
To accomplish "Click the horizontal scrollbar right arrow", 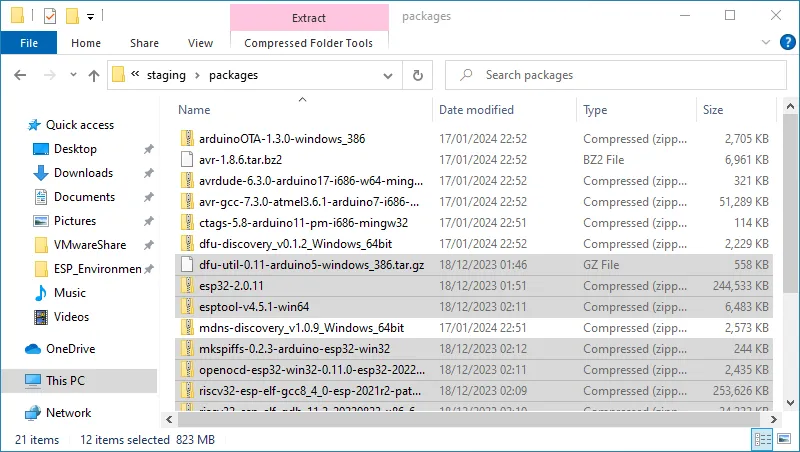I will pyautogui.click(x=774, y=419).
